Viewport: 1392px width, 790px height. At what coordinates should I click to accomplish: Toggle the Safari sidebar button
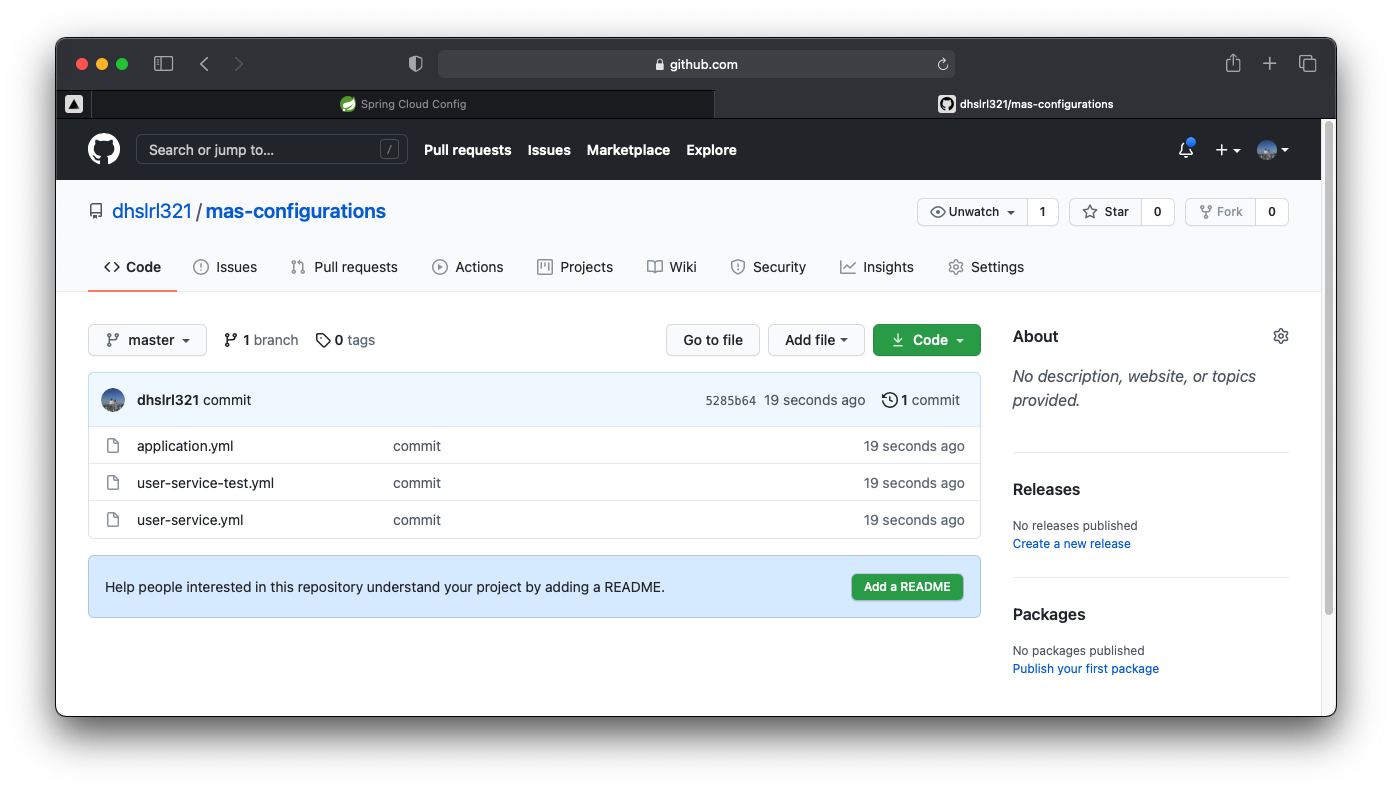click(x=164, y=64)
